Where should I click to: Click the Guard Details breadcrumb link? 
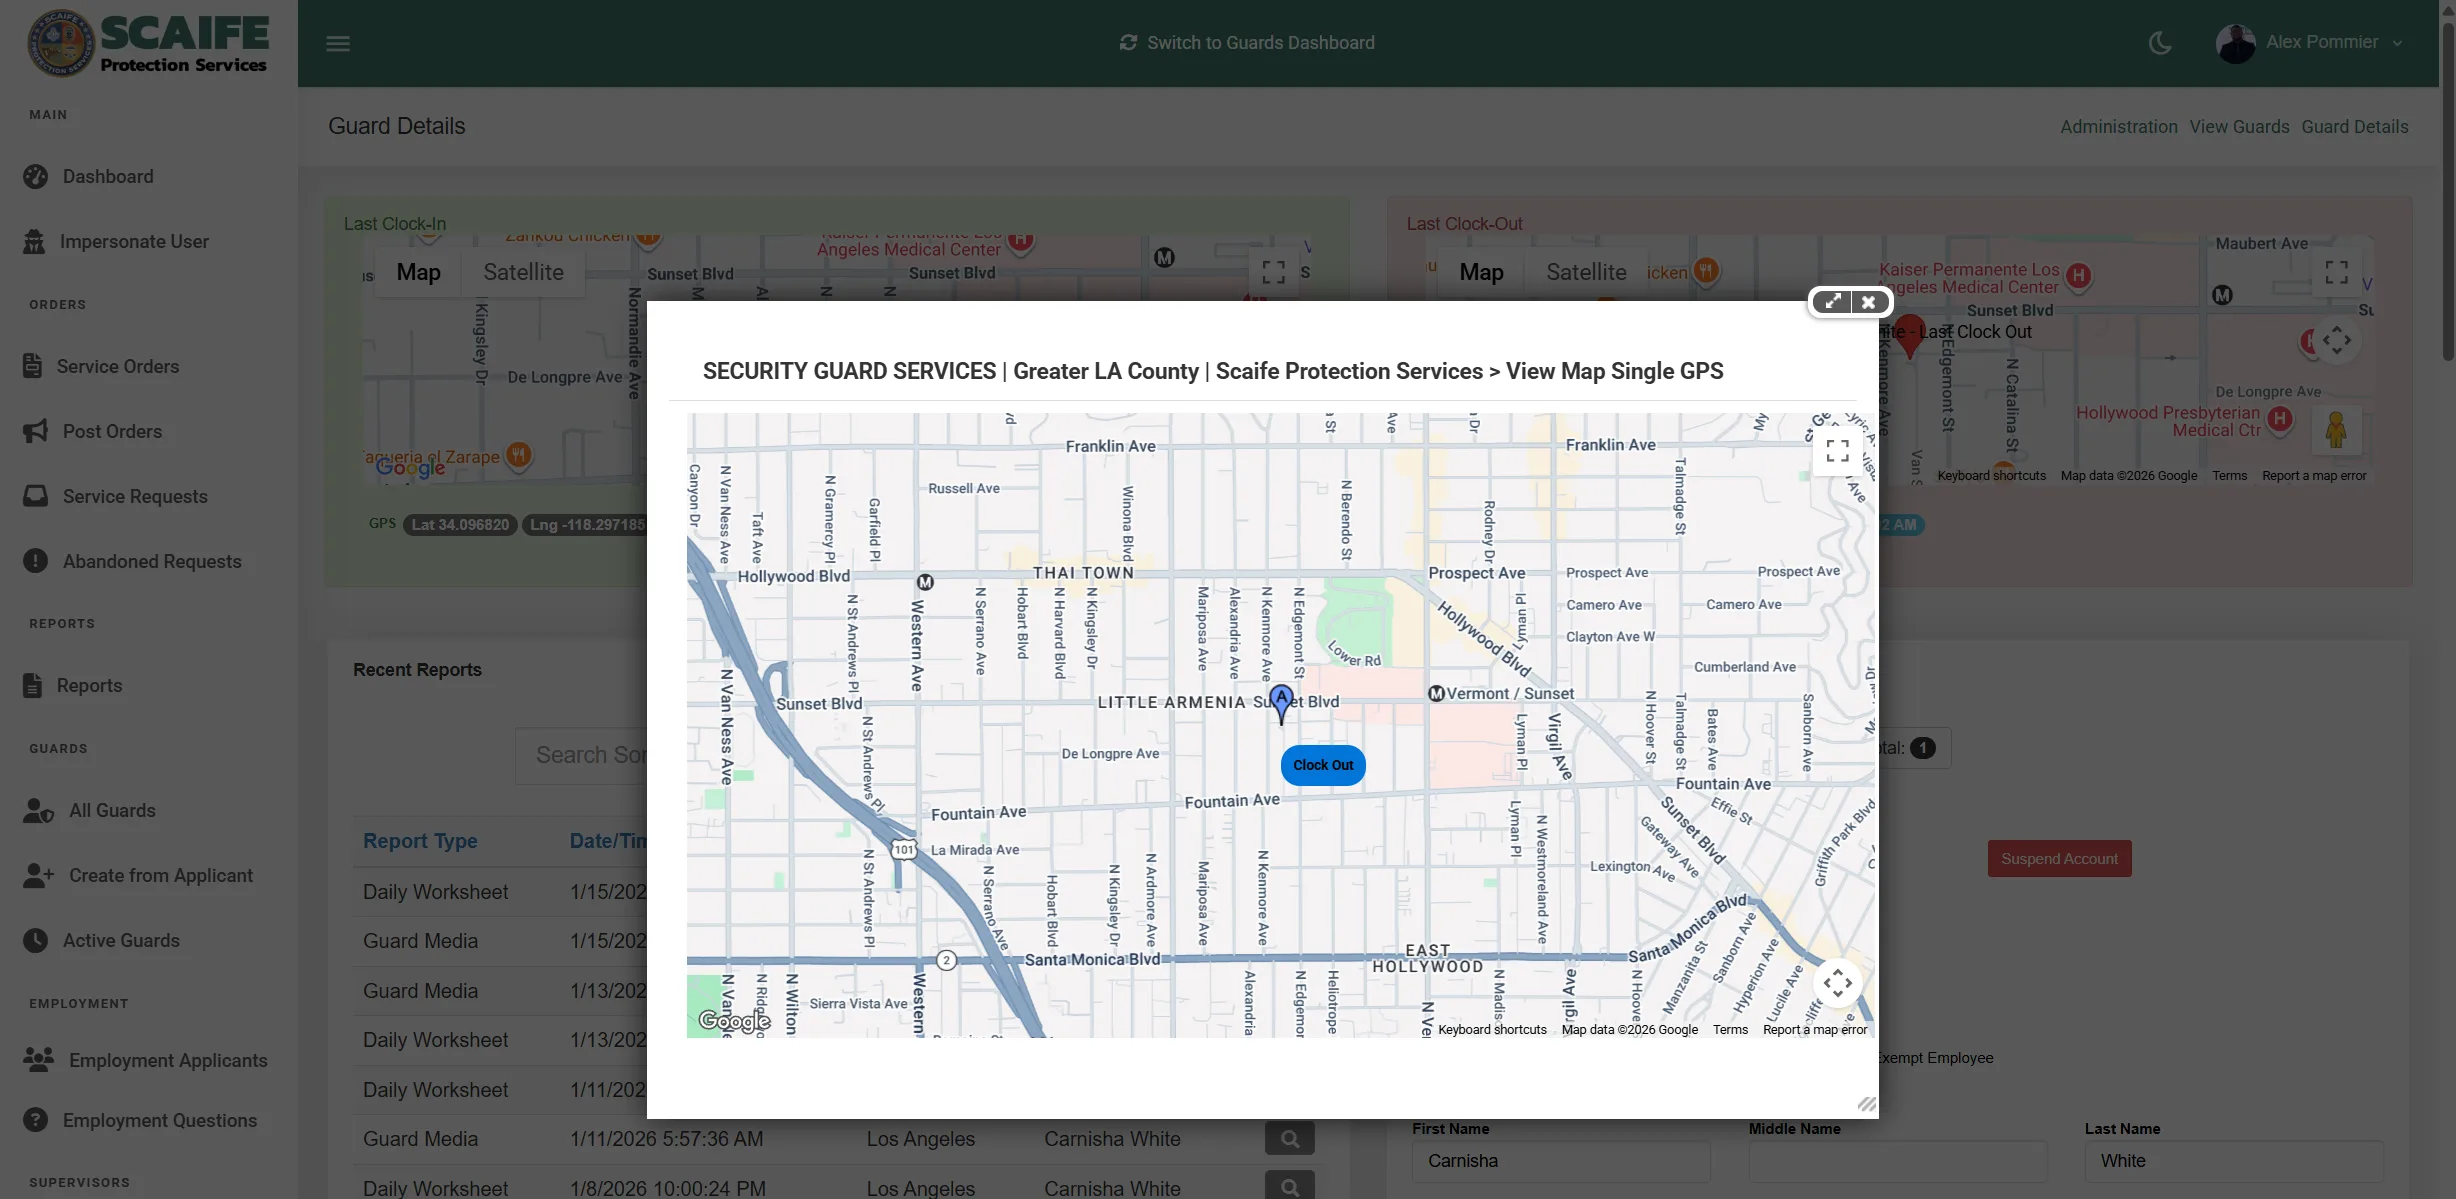pyautogui.click(x=2354, y=127)
